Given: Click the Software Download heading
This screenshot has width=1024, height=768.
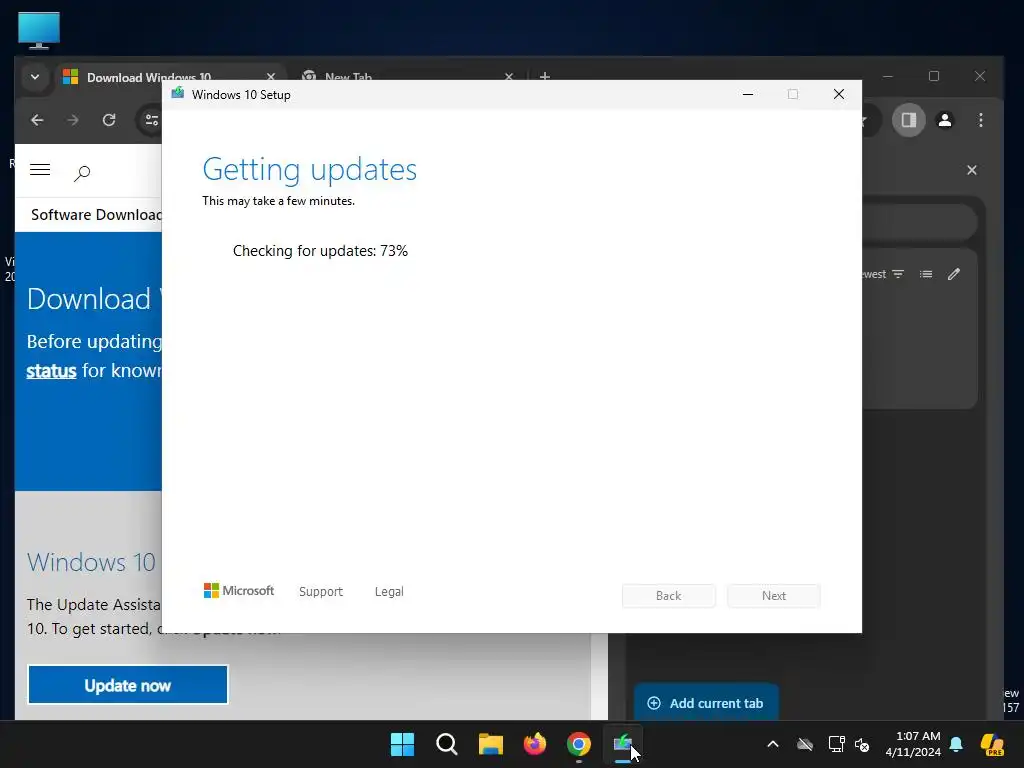Looking at the screenshot, I should pos(96,215).
